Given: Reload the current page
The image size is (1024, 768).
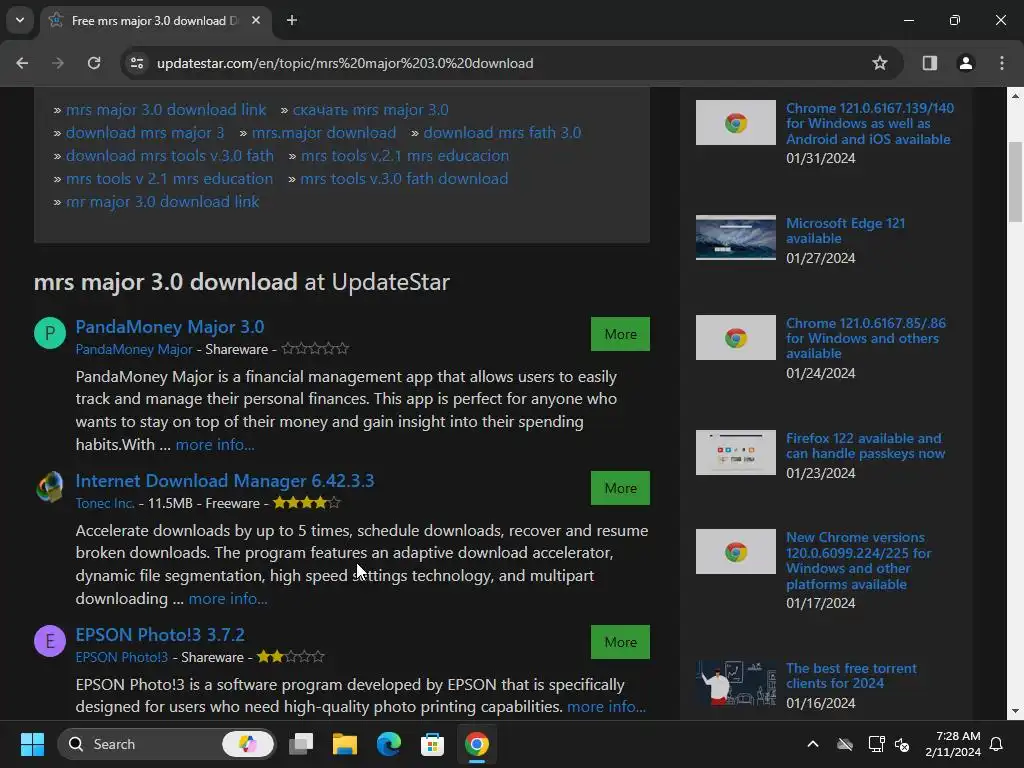Looking at the screenshot, I should tap(94, 63).
